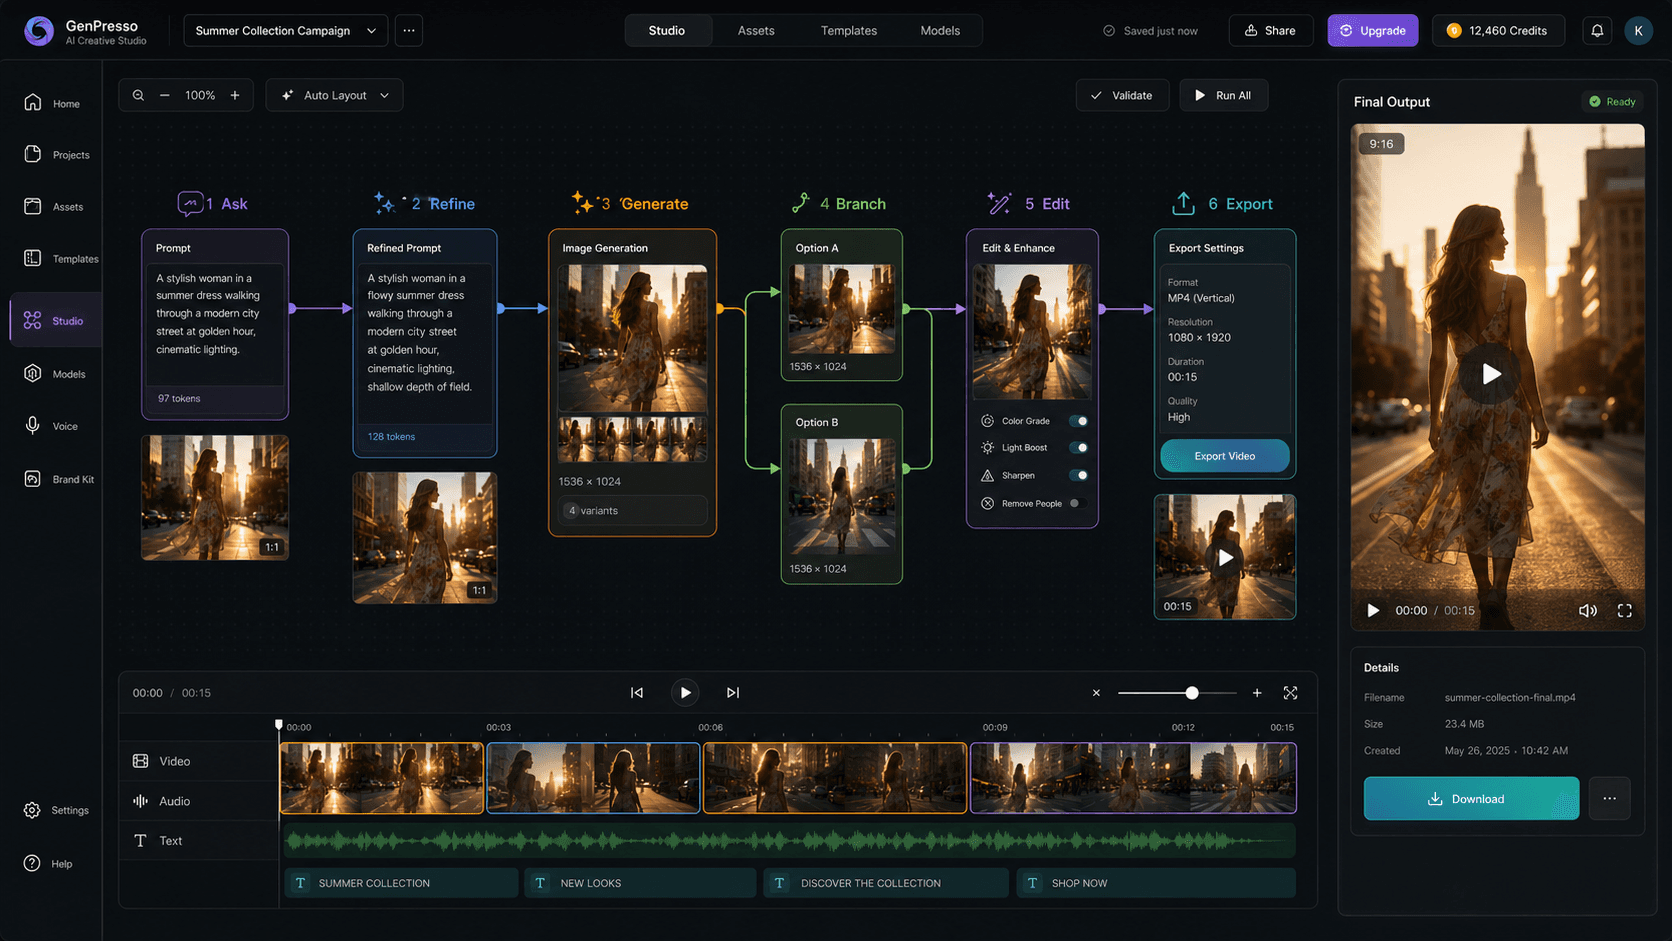The height and width of the screenshot is (941, 1672).
Task: Click the small play icon below preview
Action: [1373, 610]
